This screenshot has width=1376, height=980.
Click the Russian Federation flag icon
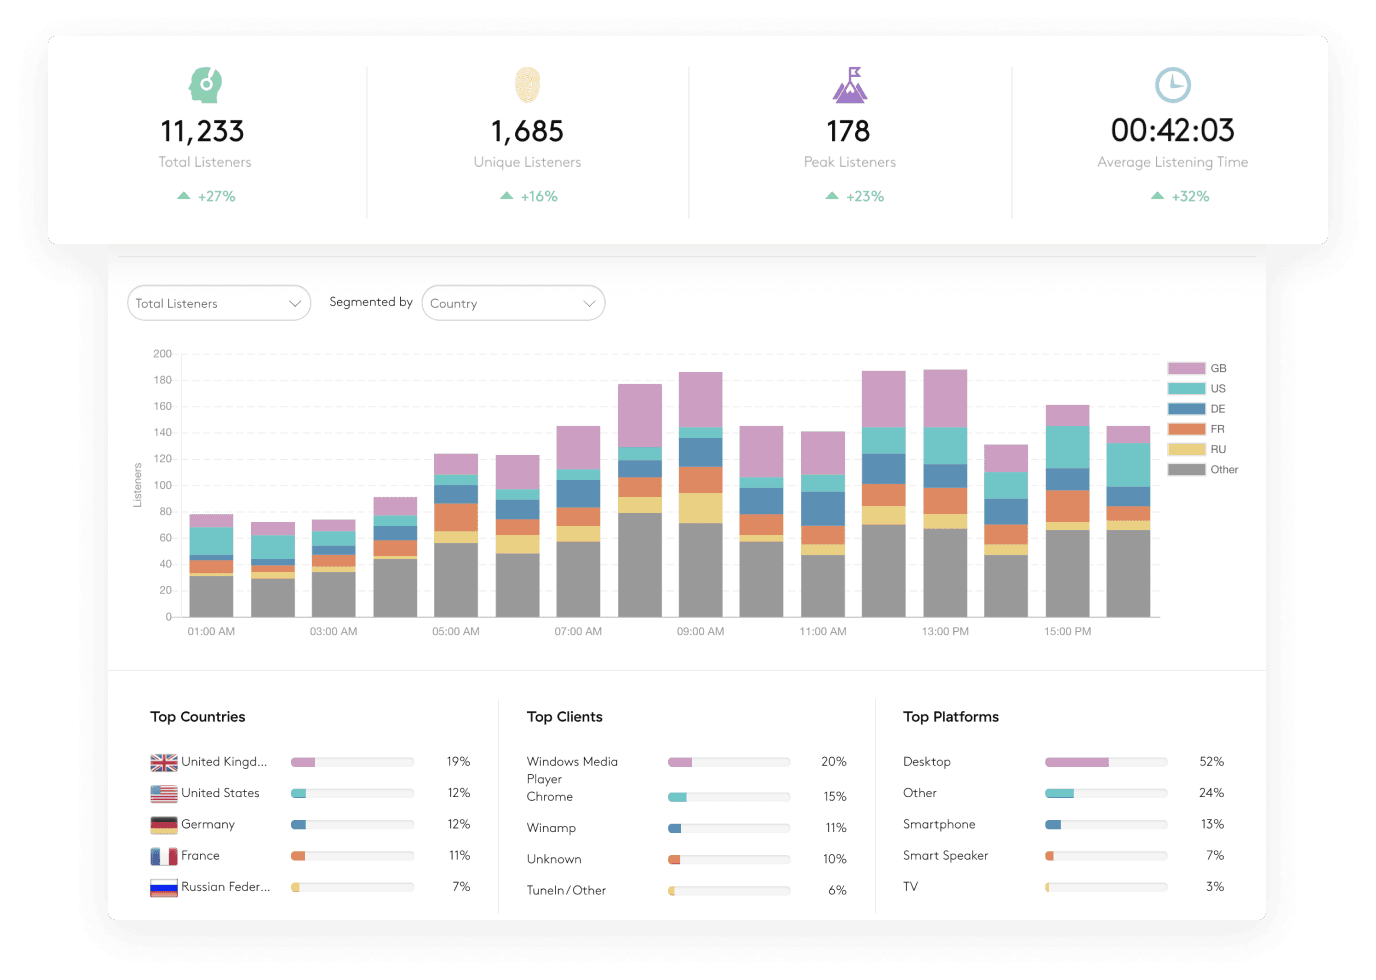point(163,886)
